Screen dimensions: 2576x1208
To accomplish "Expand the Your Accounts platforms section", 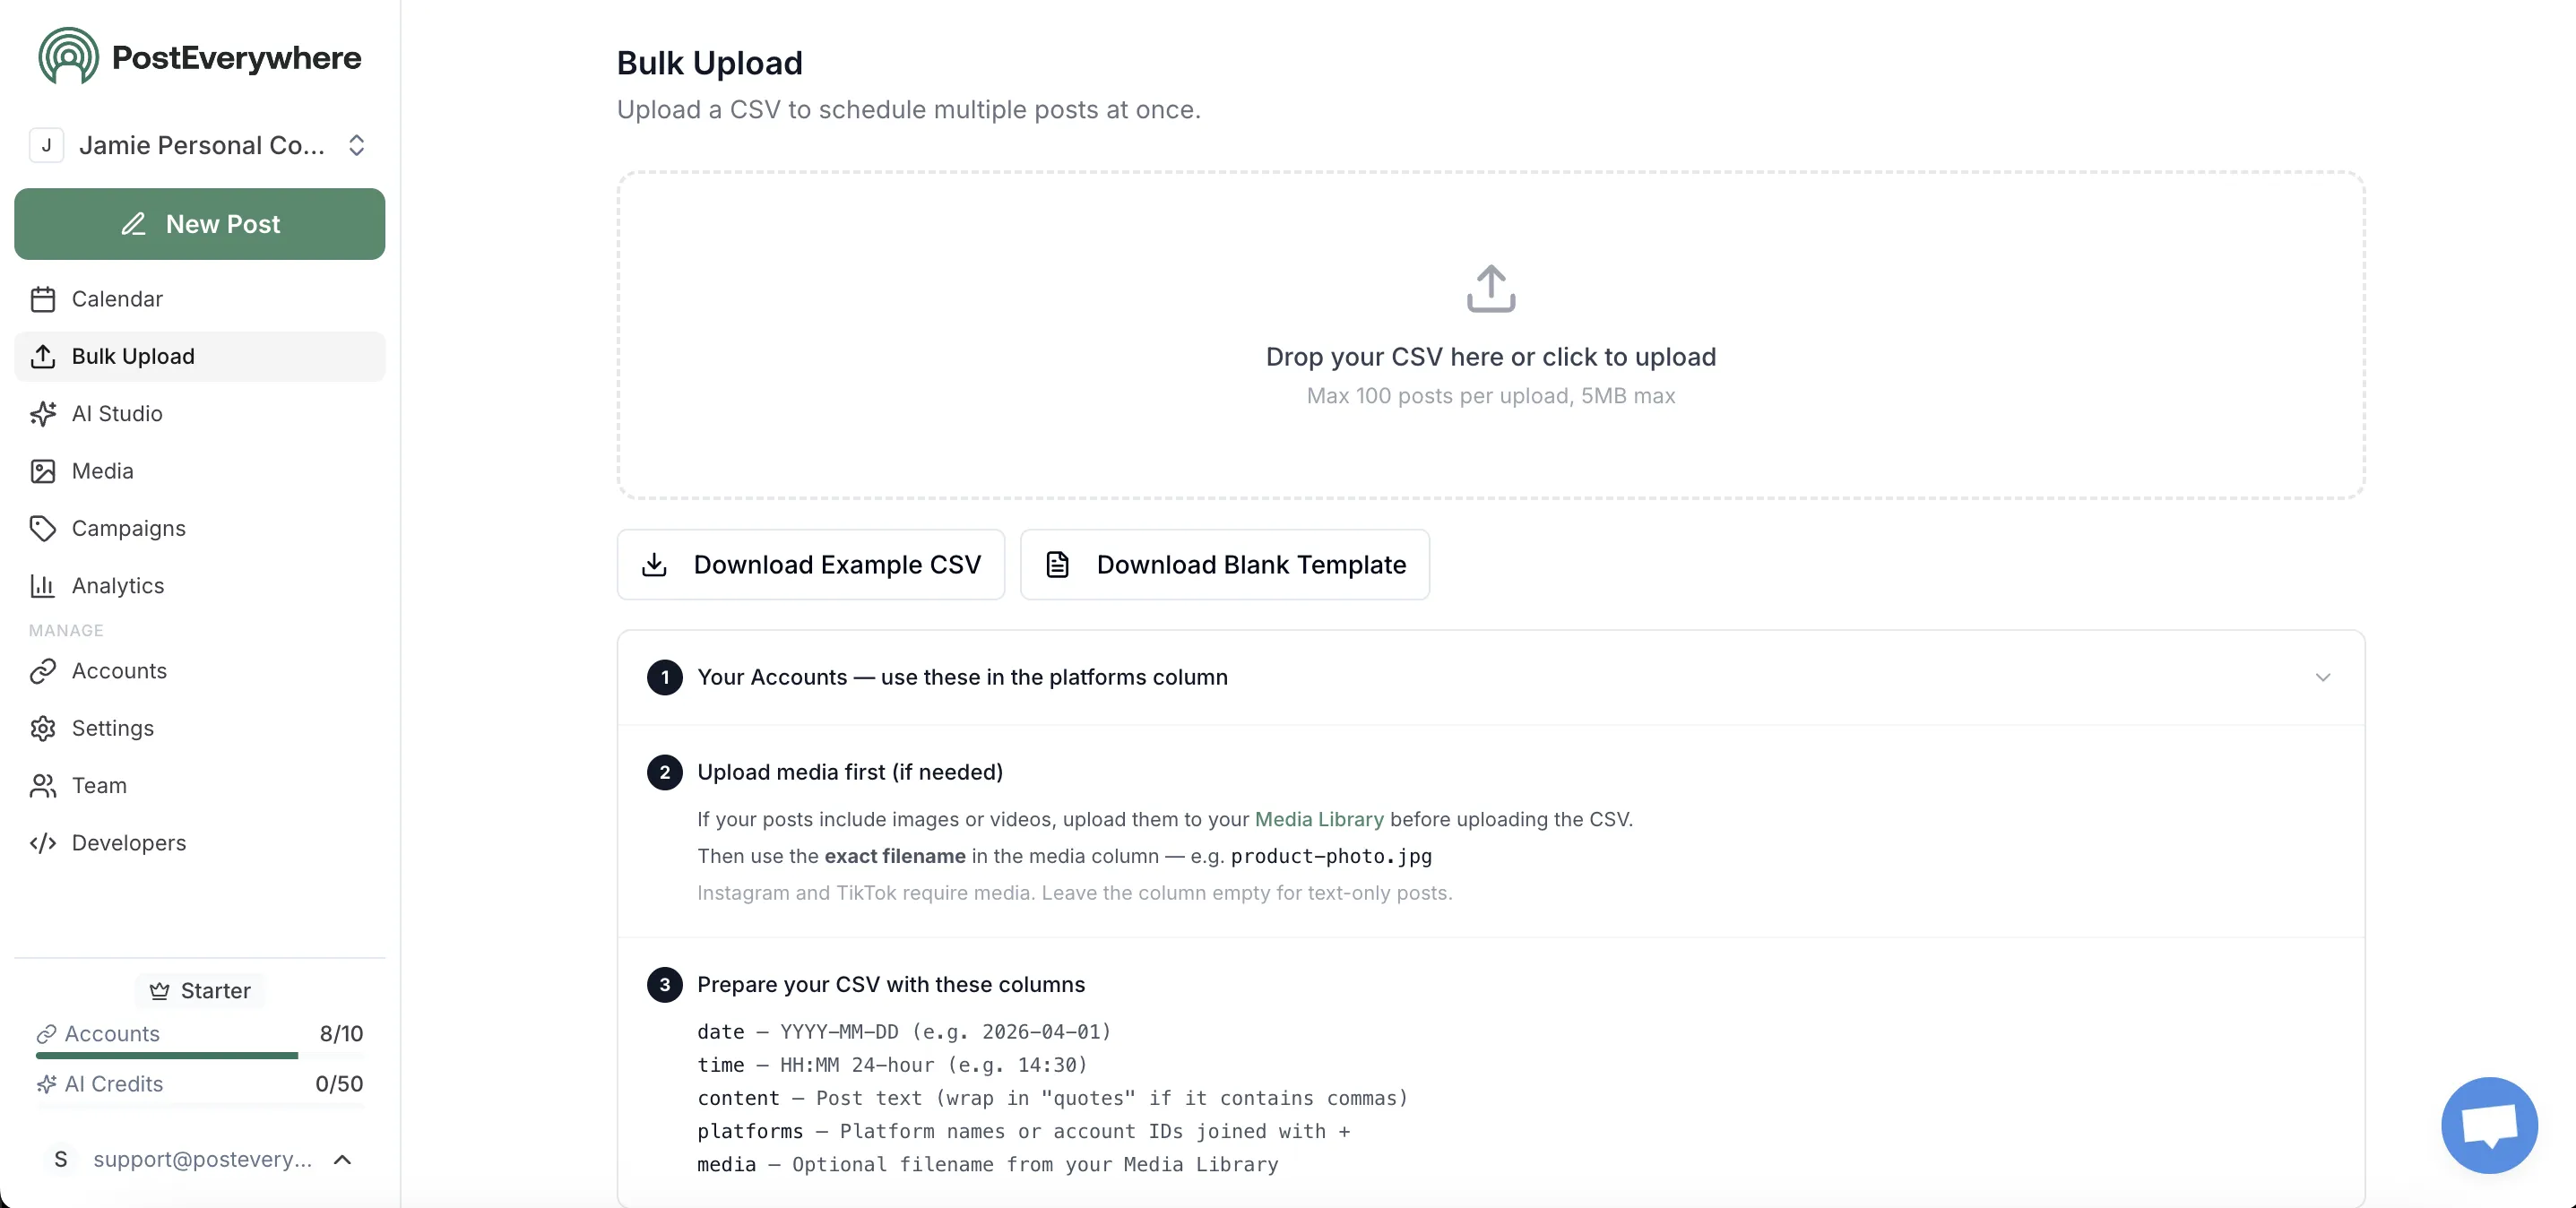I will point(2323,677).
